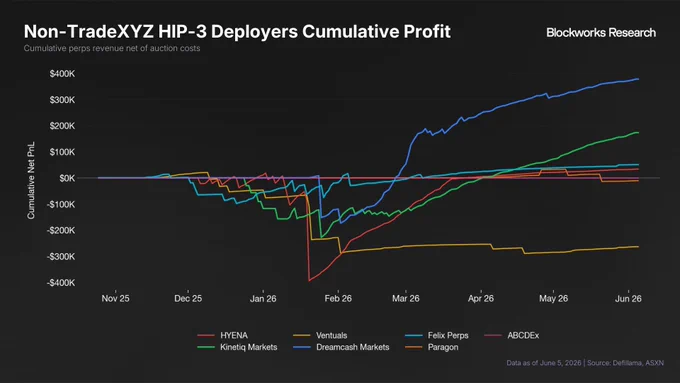Select the Felix Perps legend label
This screenshot has height=383, width=680.
(448, 336)
